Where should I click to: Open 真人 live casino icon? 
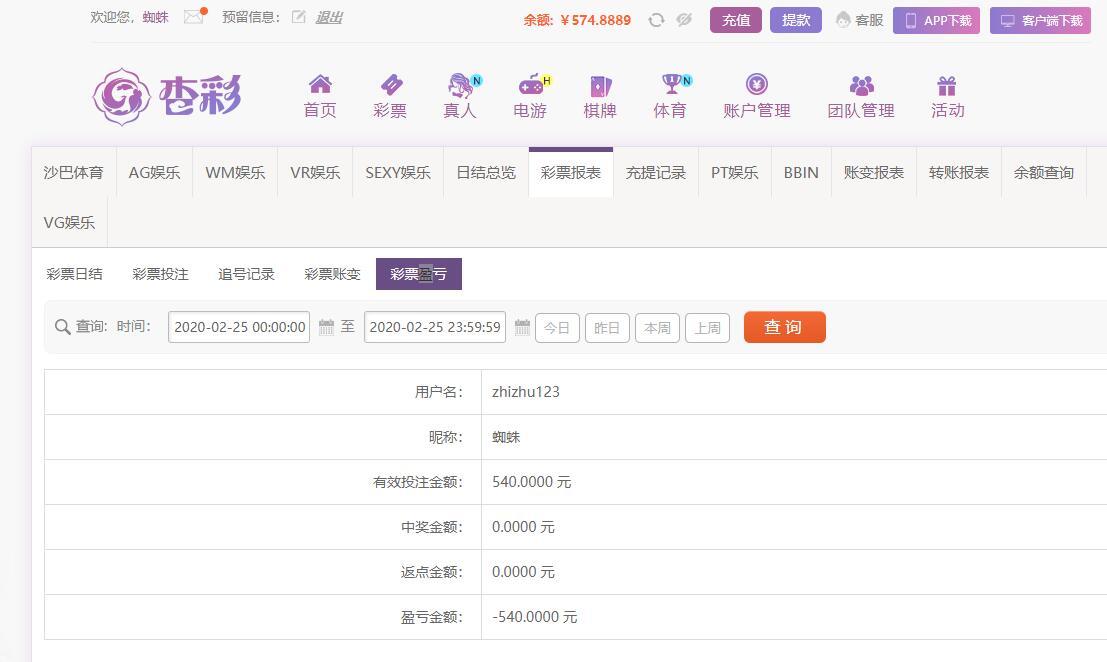tap(462, 85)
